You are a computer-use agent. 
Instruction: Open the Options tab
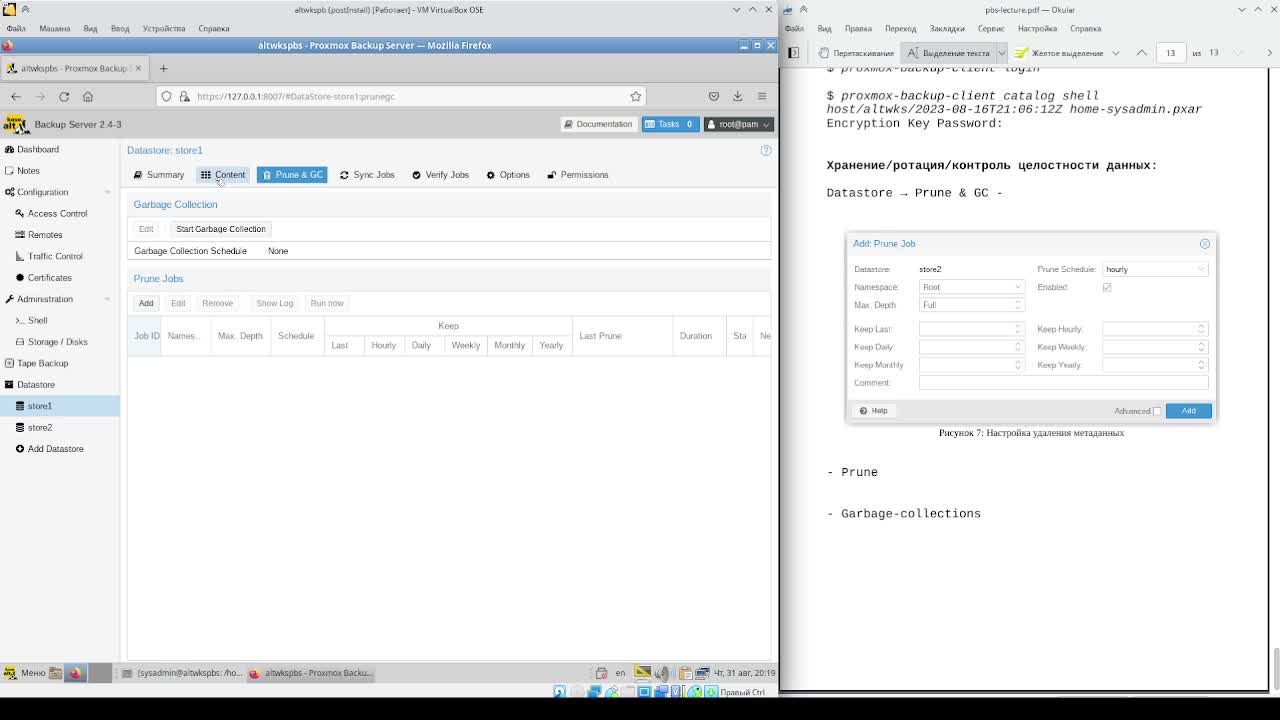tap(508, 175)
